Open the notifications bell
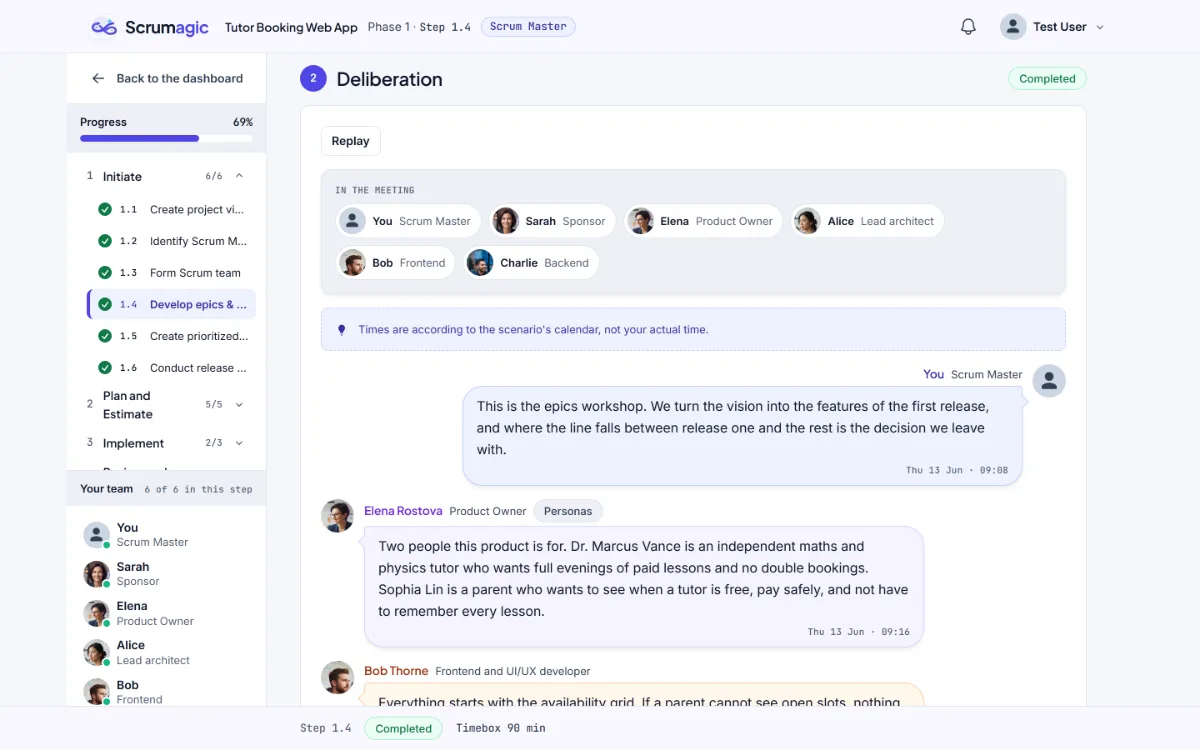 [x=968, y=27]
